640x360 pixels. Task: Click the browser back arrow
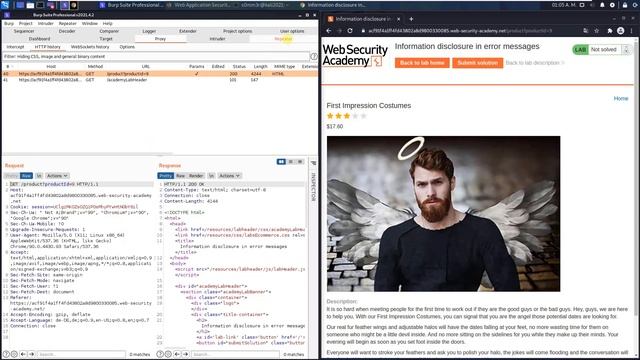(x=329, y=31)
